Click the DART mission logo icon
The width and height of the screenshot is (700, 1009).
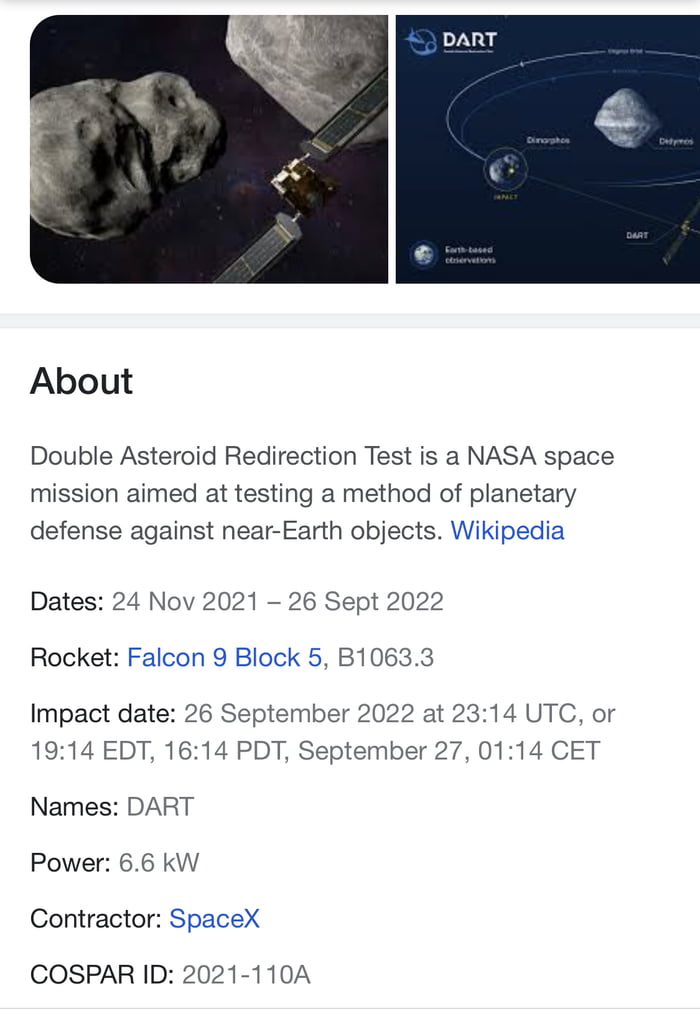(419, 41)
